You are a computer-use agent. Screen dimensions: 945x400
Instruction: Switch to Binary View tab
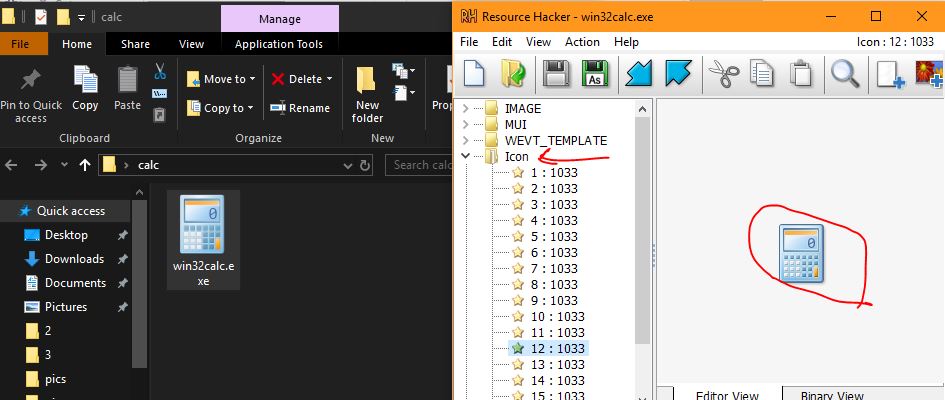(x=832, y=395)
